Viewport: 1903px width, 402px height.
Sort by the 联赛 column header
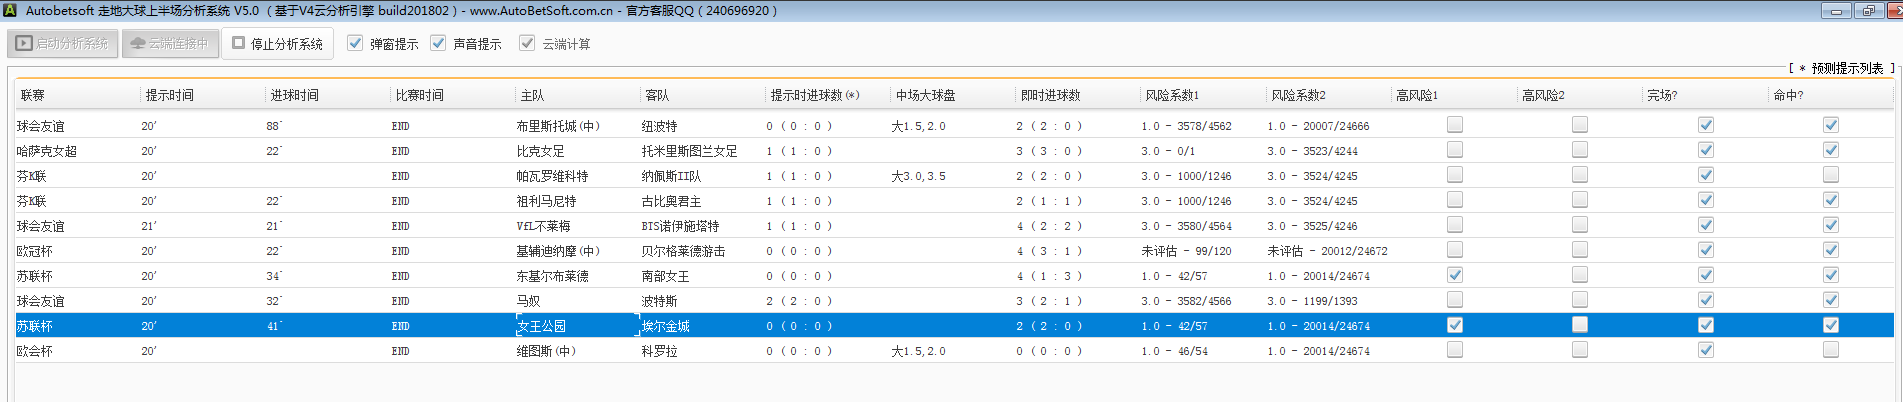[x=33, y=95]
